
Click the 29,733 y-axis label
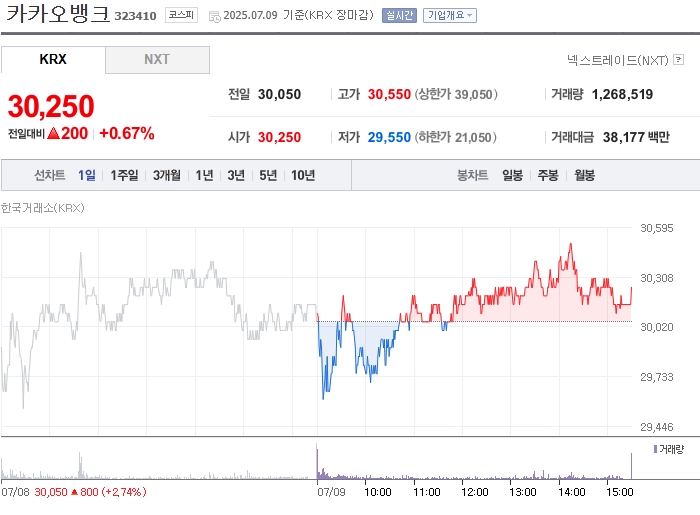coord(657,377)
